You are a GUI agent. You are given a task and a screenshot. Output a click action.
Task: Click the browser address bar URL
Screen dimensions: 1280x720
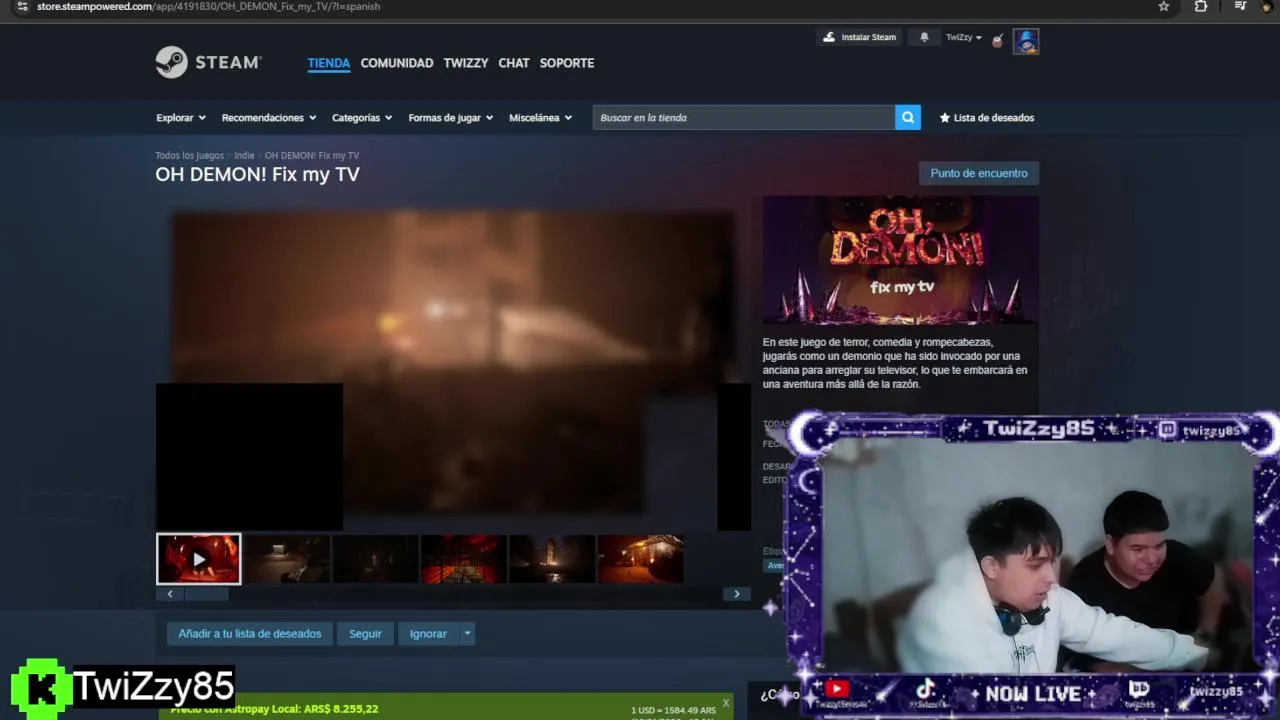click(x=208, y=6)
